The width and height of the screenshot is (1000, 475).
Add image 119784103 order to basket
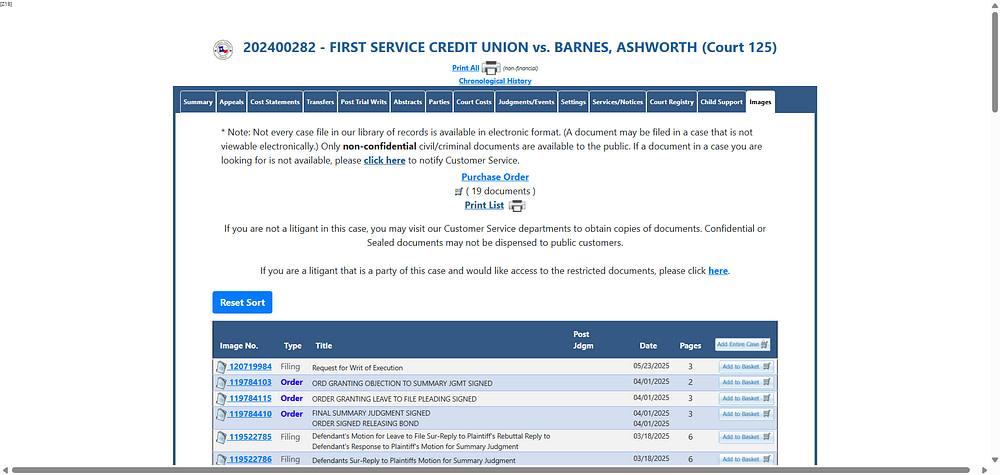click(746, 383)
